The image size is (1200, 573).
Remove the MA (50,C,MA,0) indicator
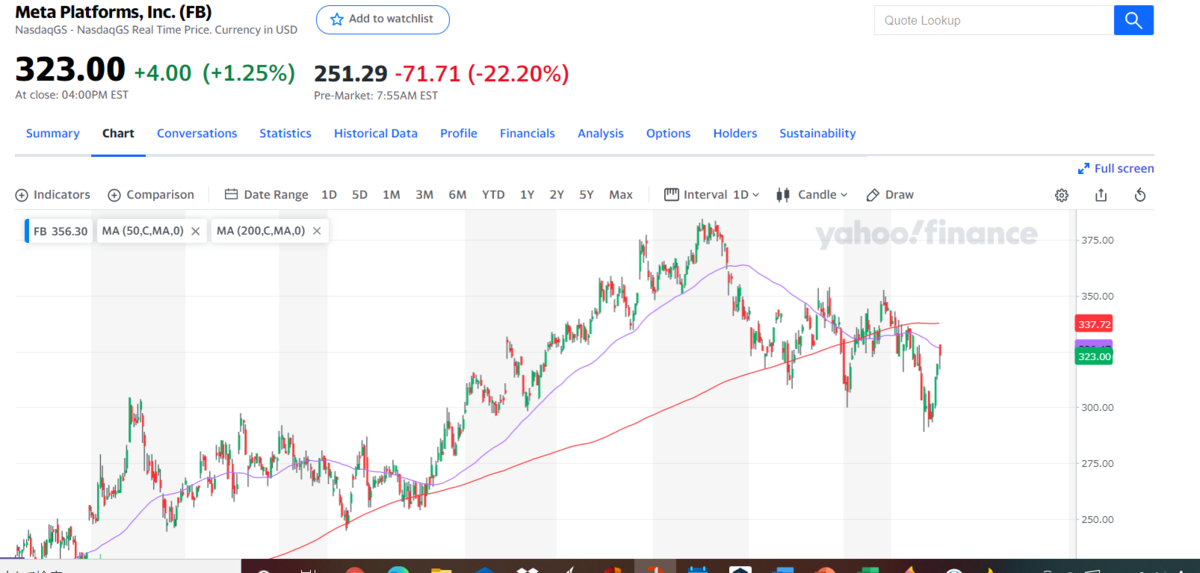pyautogui.click(x=195, y=231)
